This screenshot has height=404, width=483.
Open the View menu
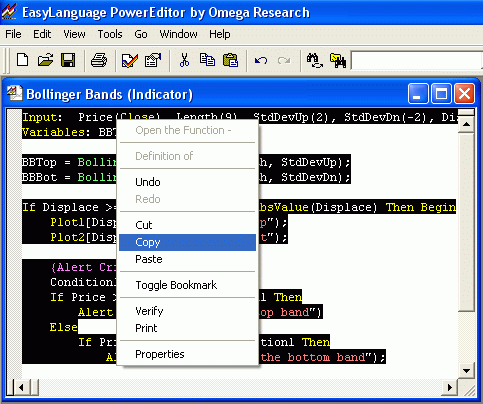point(74,34)
